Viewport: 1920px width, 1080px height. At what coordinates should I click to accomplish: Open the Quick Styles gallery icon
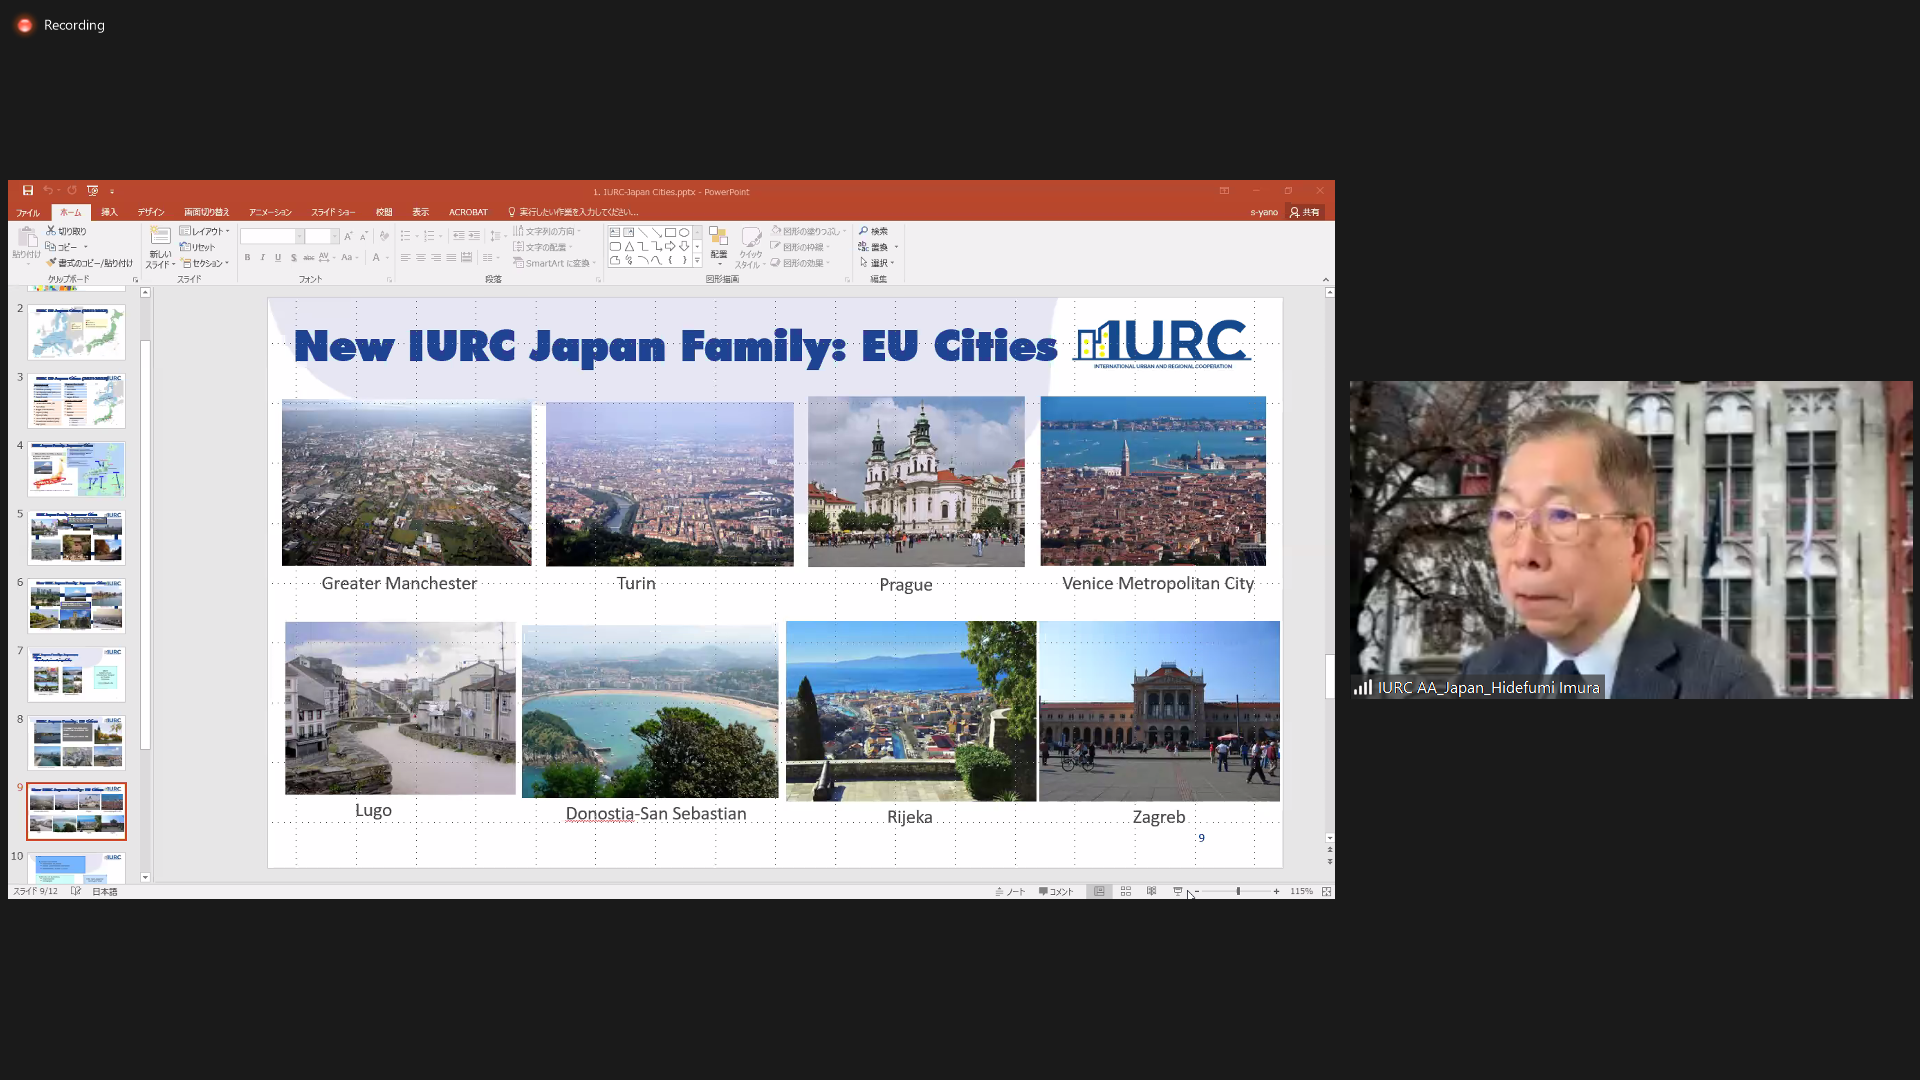[751, 238]
